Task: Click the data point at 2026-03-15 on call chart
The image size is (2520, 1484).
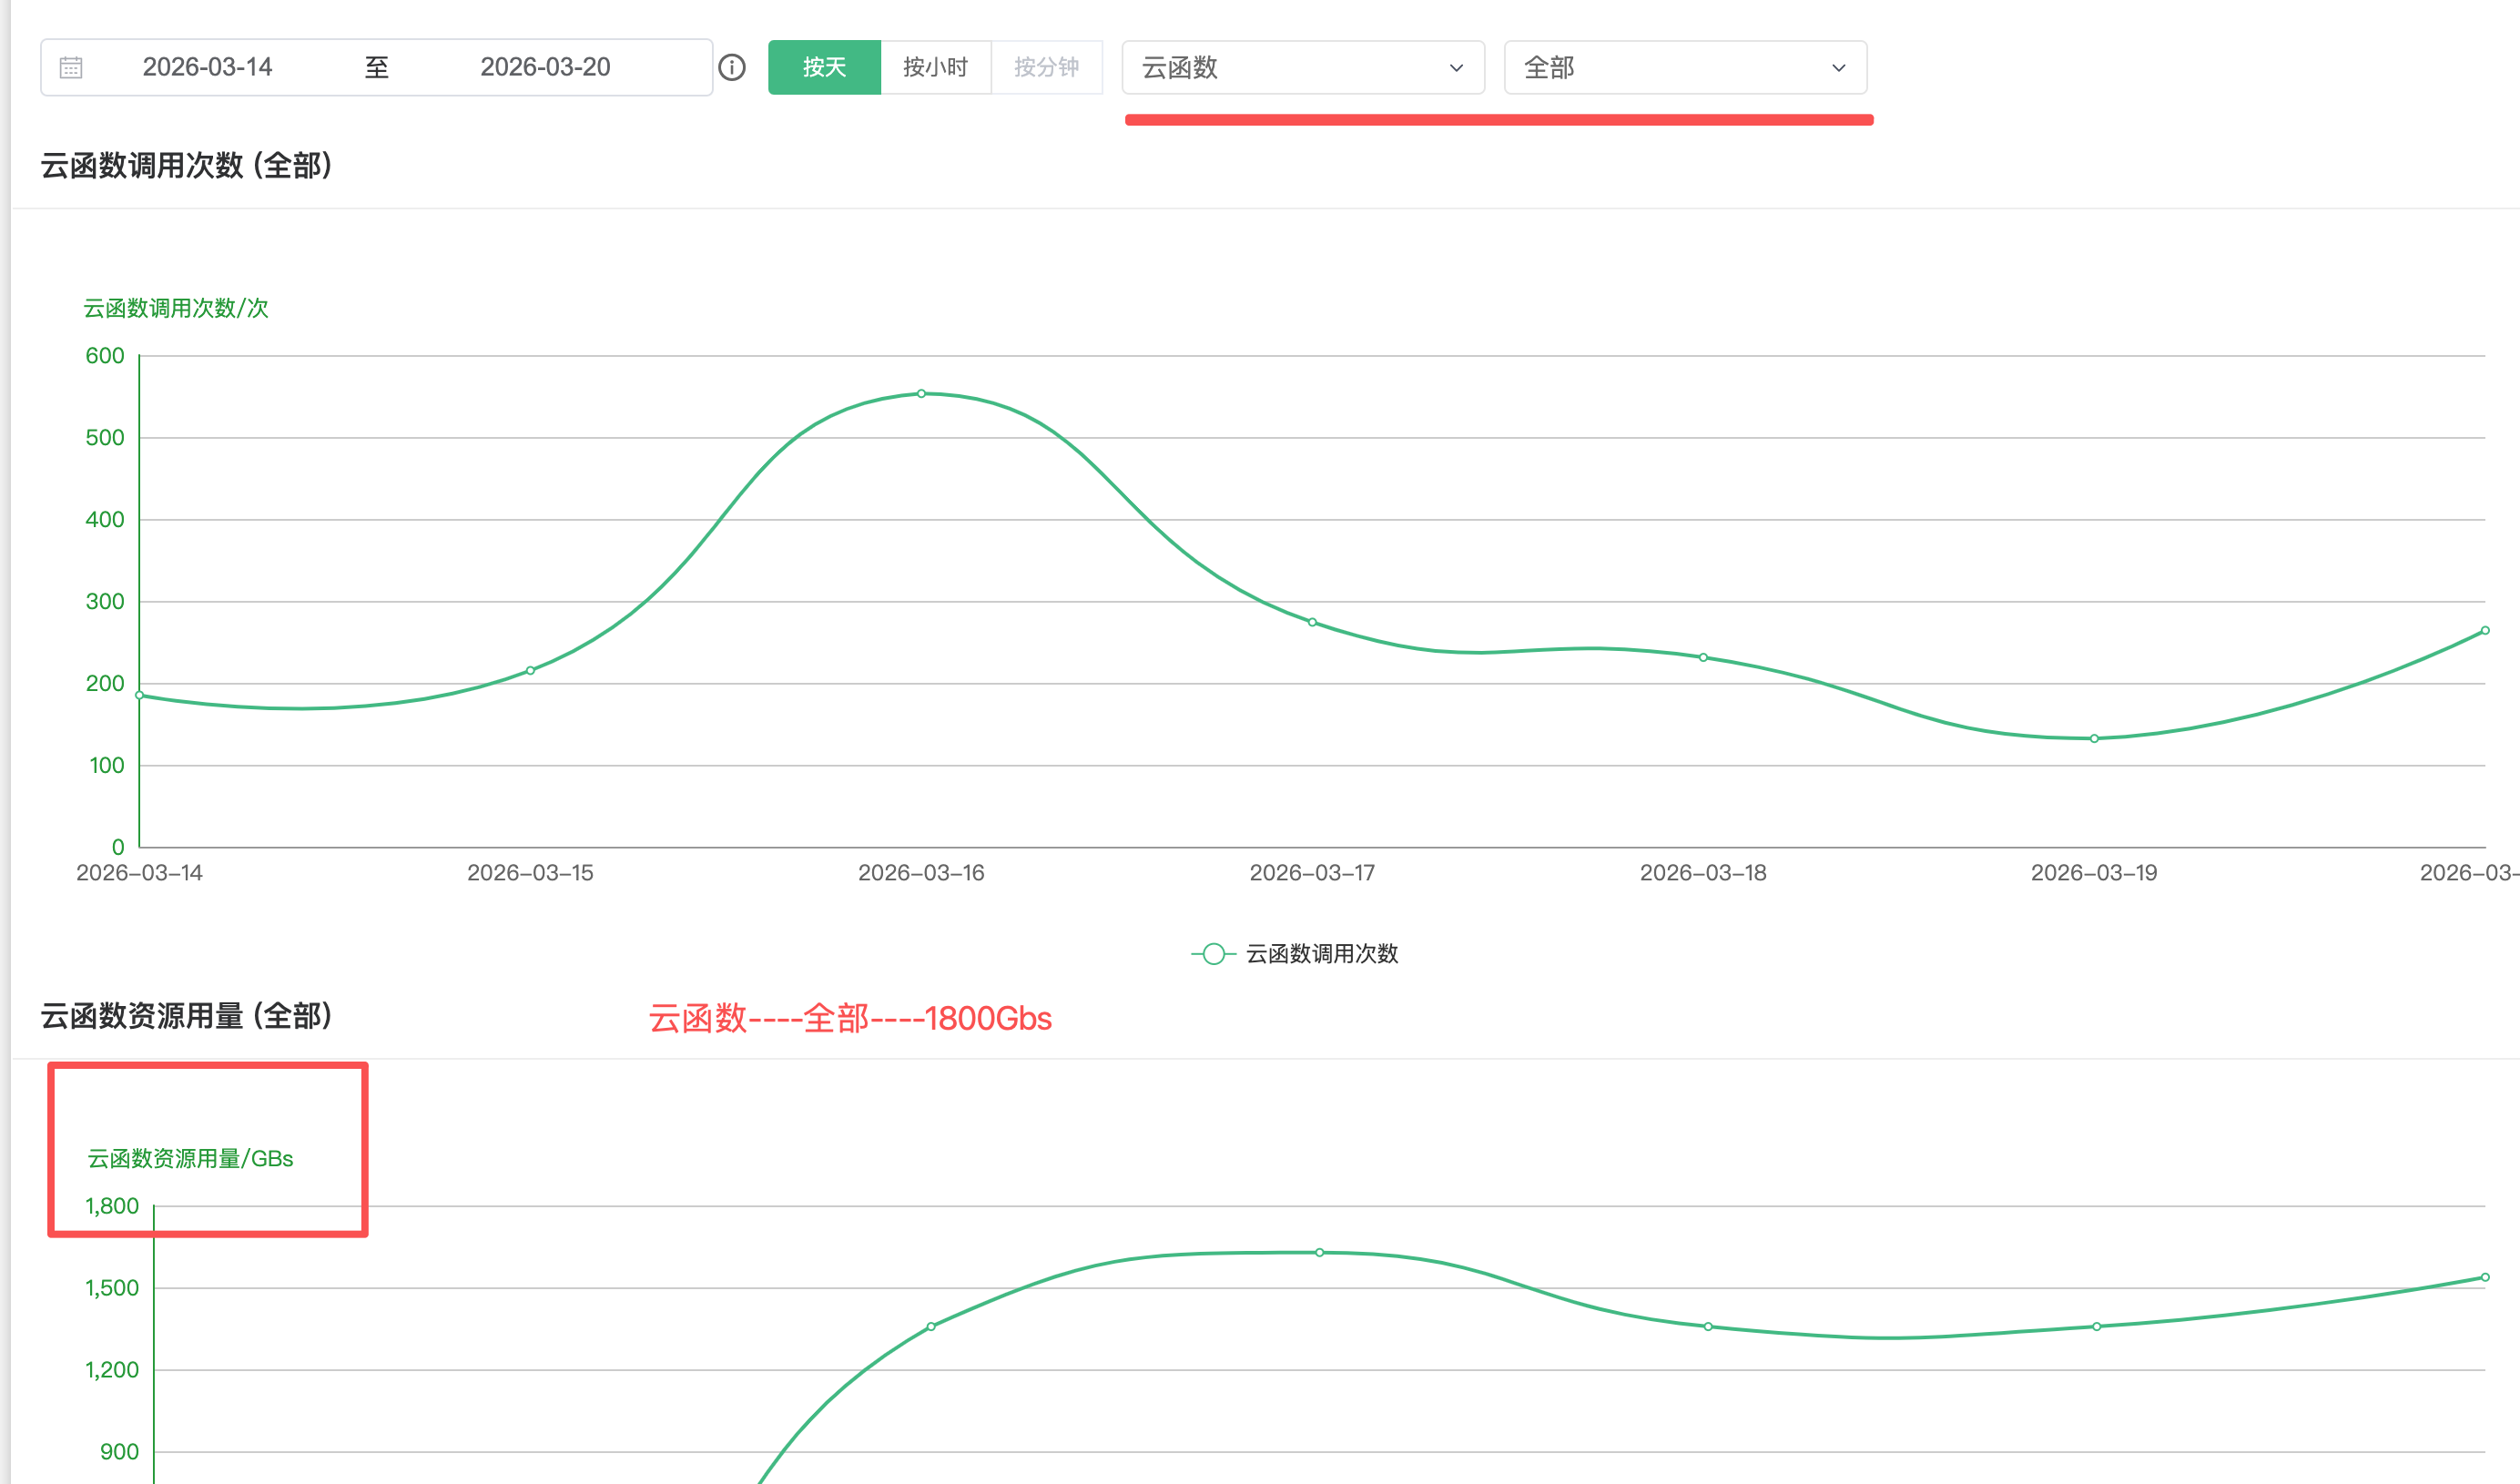Action: click(530, 671)
